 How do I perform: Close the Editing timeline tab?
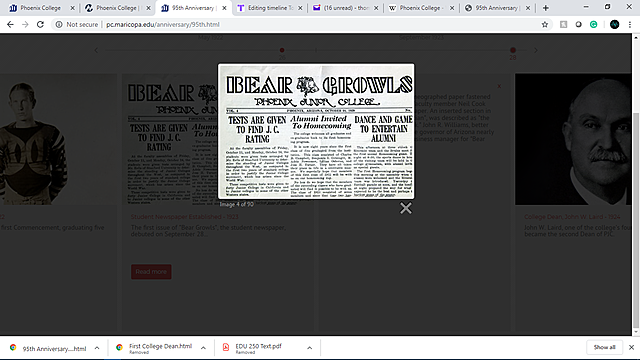coord(300,8)
